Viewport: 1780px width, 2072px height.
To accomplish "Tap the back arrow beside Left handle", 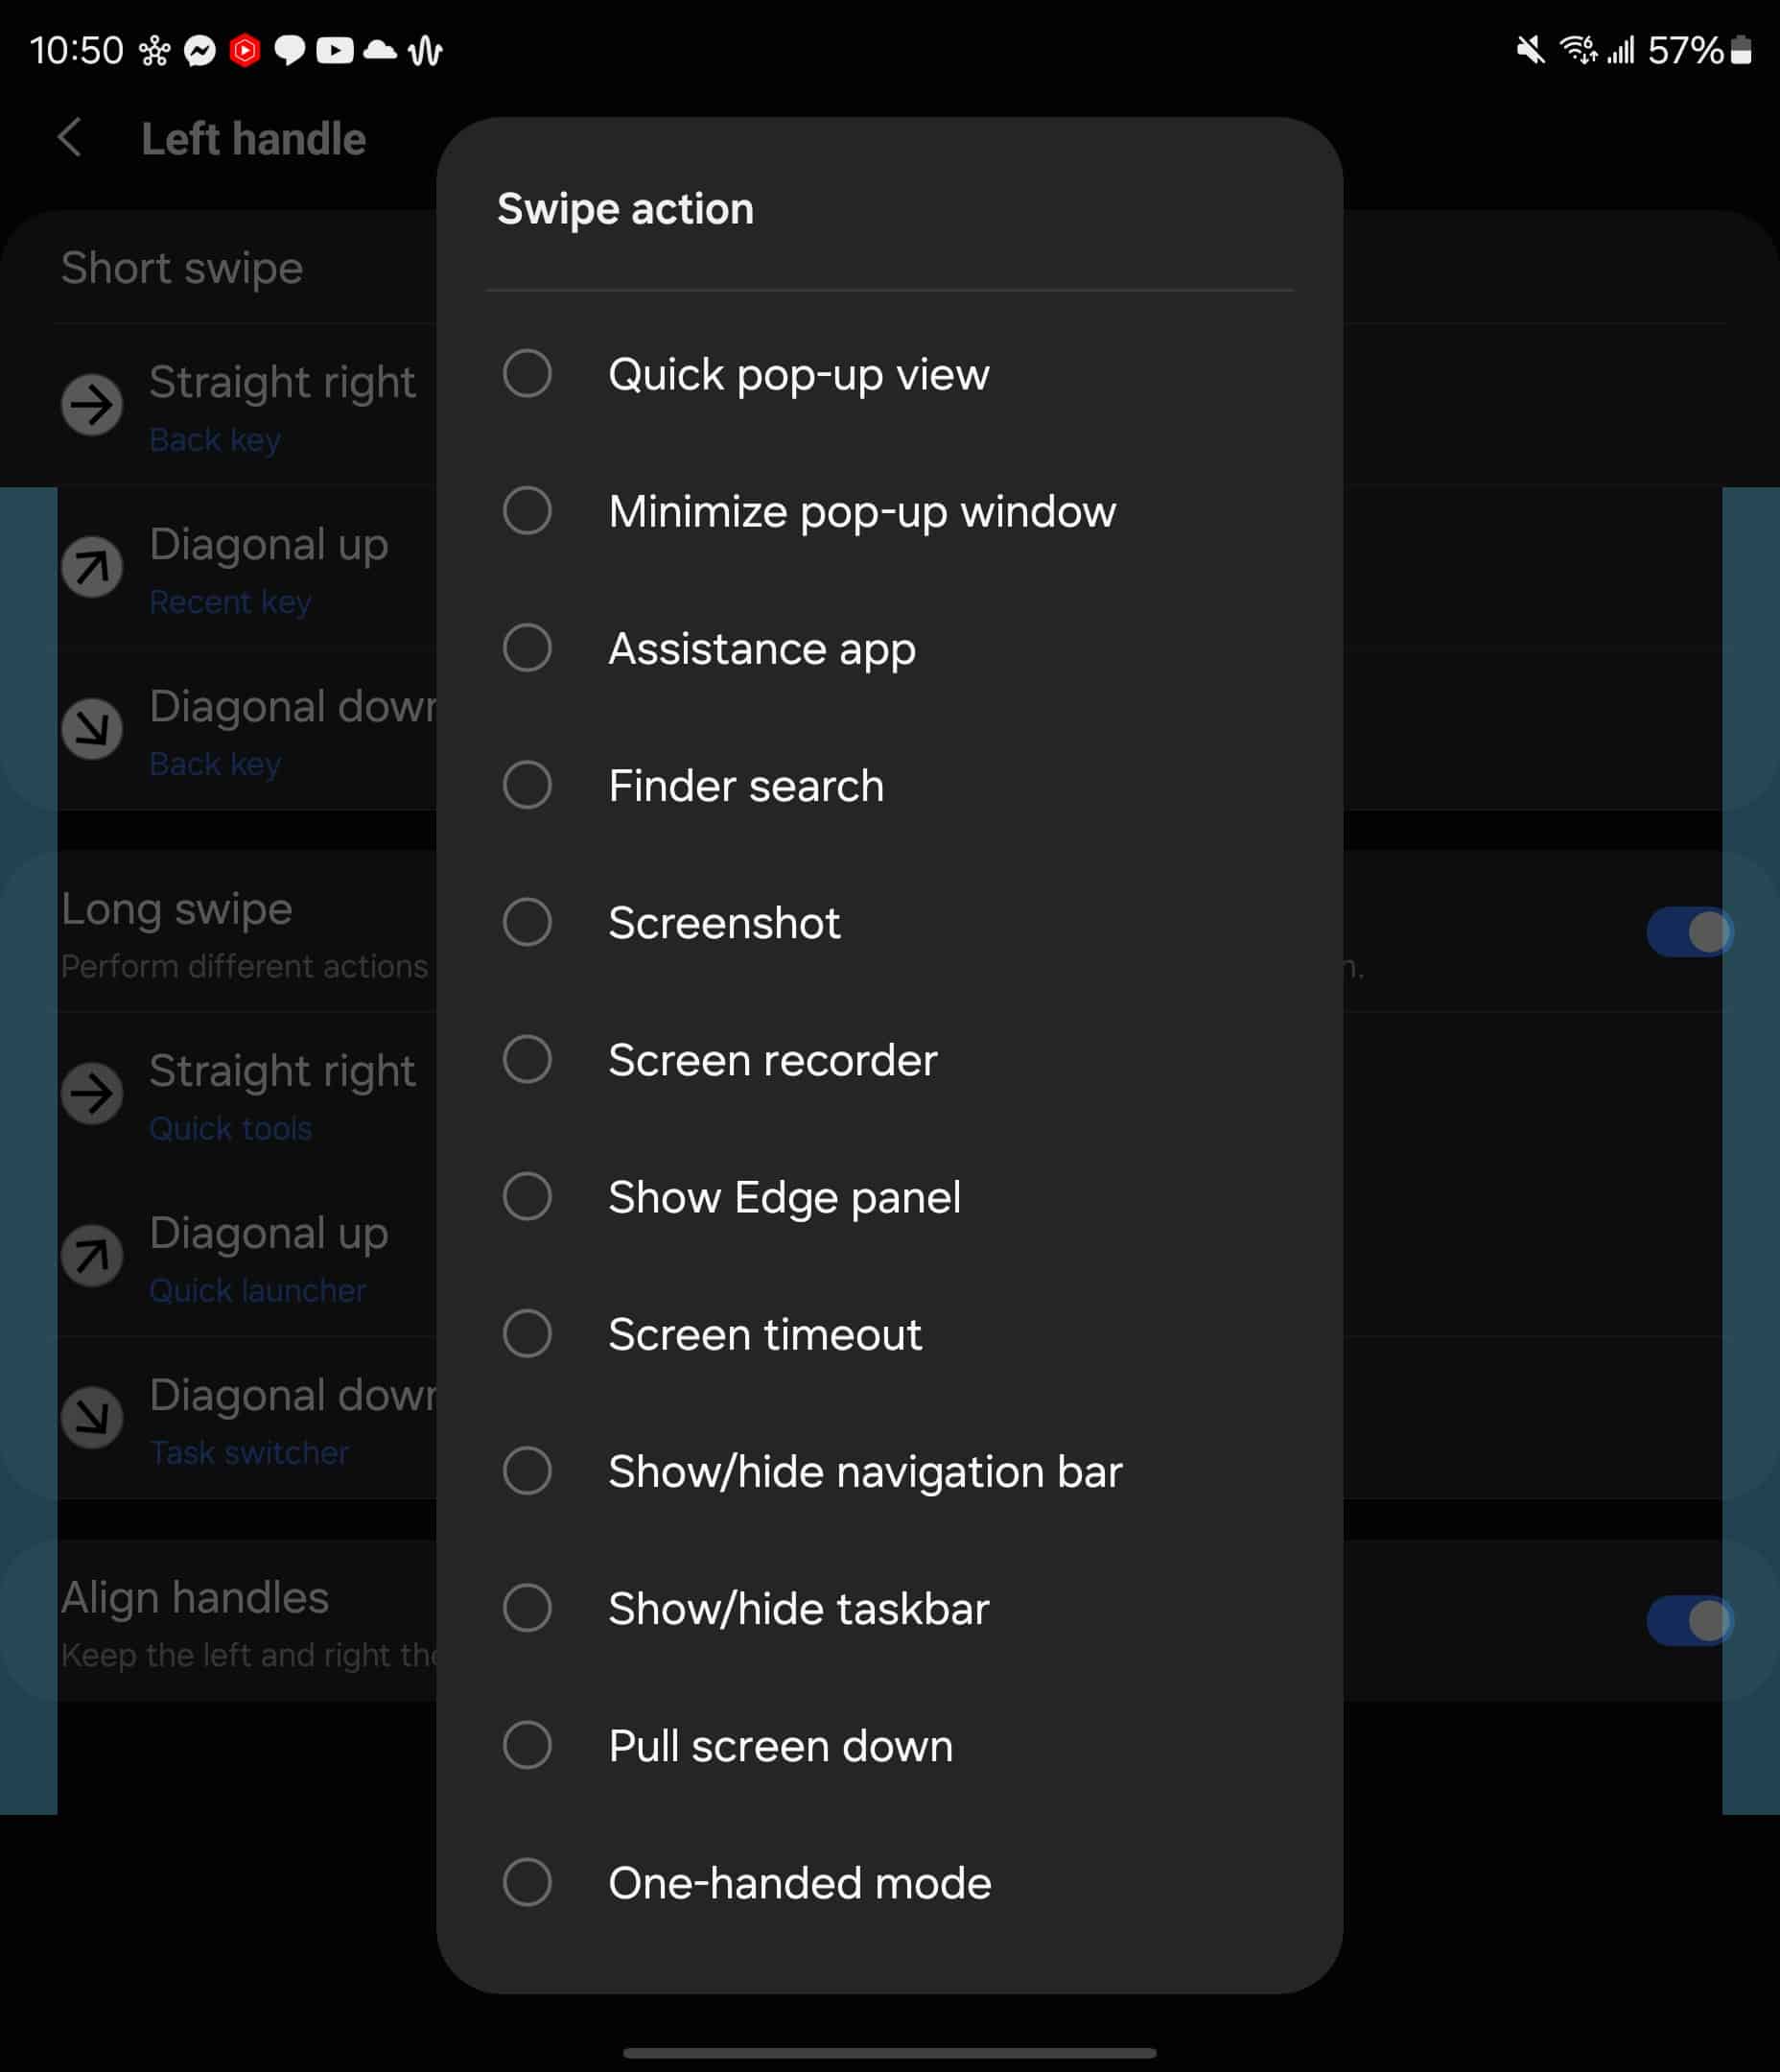I will 69,138.
